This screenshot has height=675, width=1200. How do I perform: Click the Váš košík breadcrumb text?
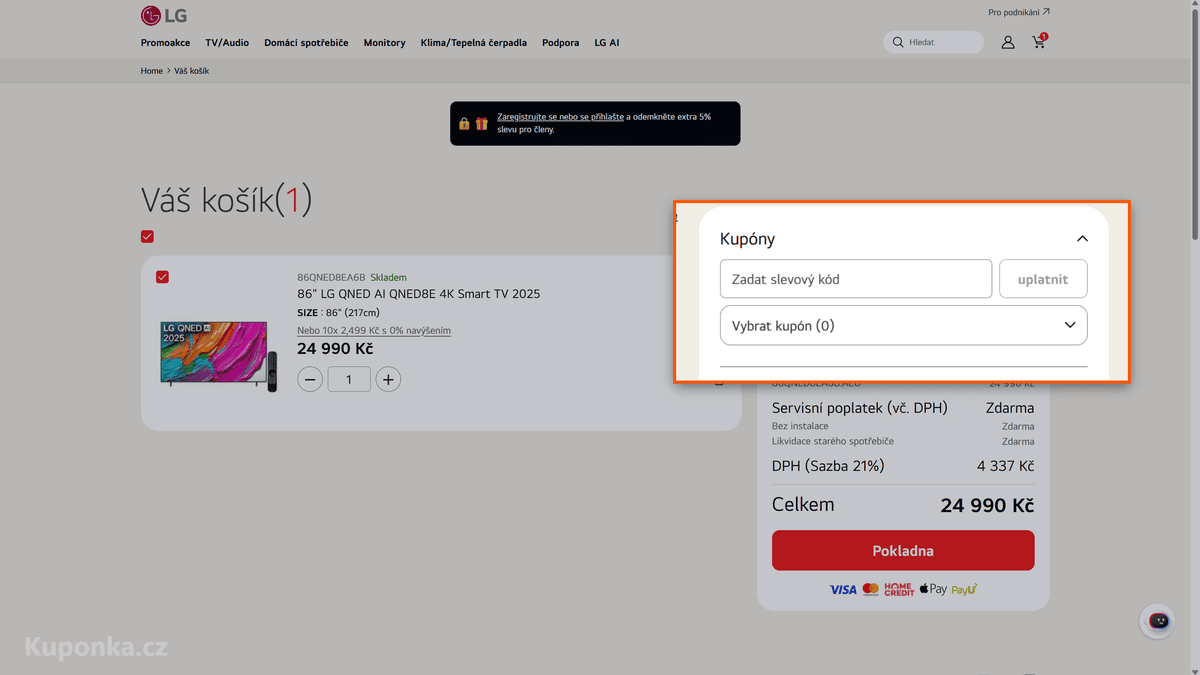(x=192, y=71)
